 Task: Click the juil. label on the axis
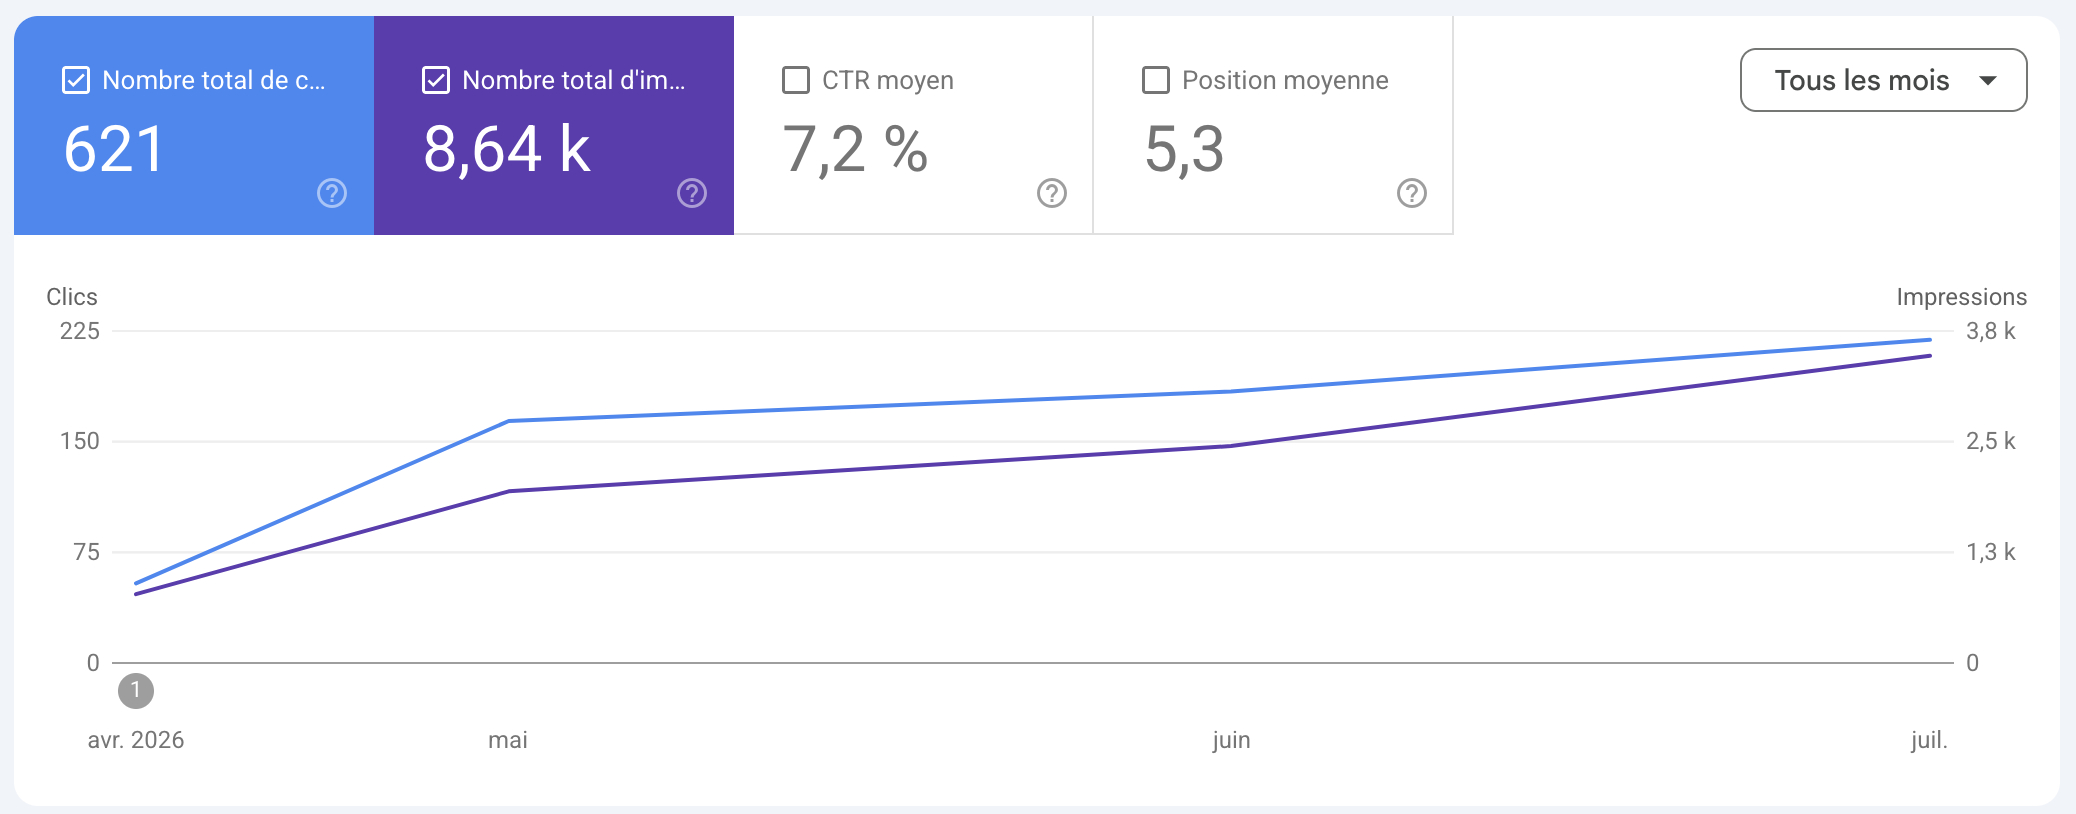point(1929,740)
